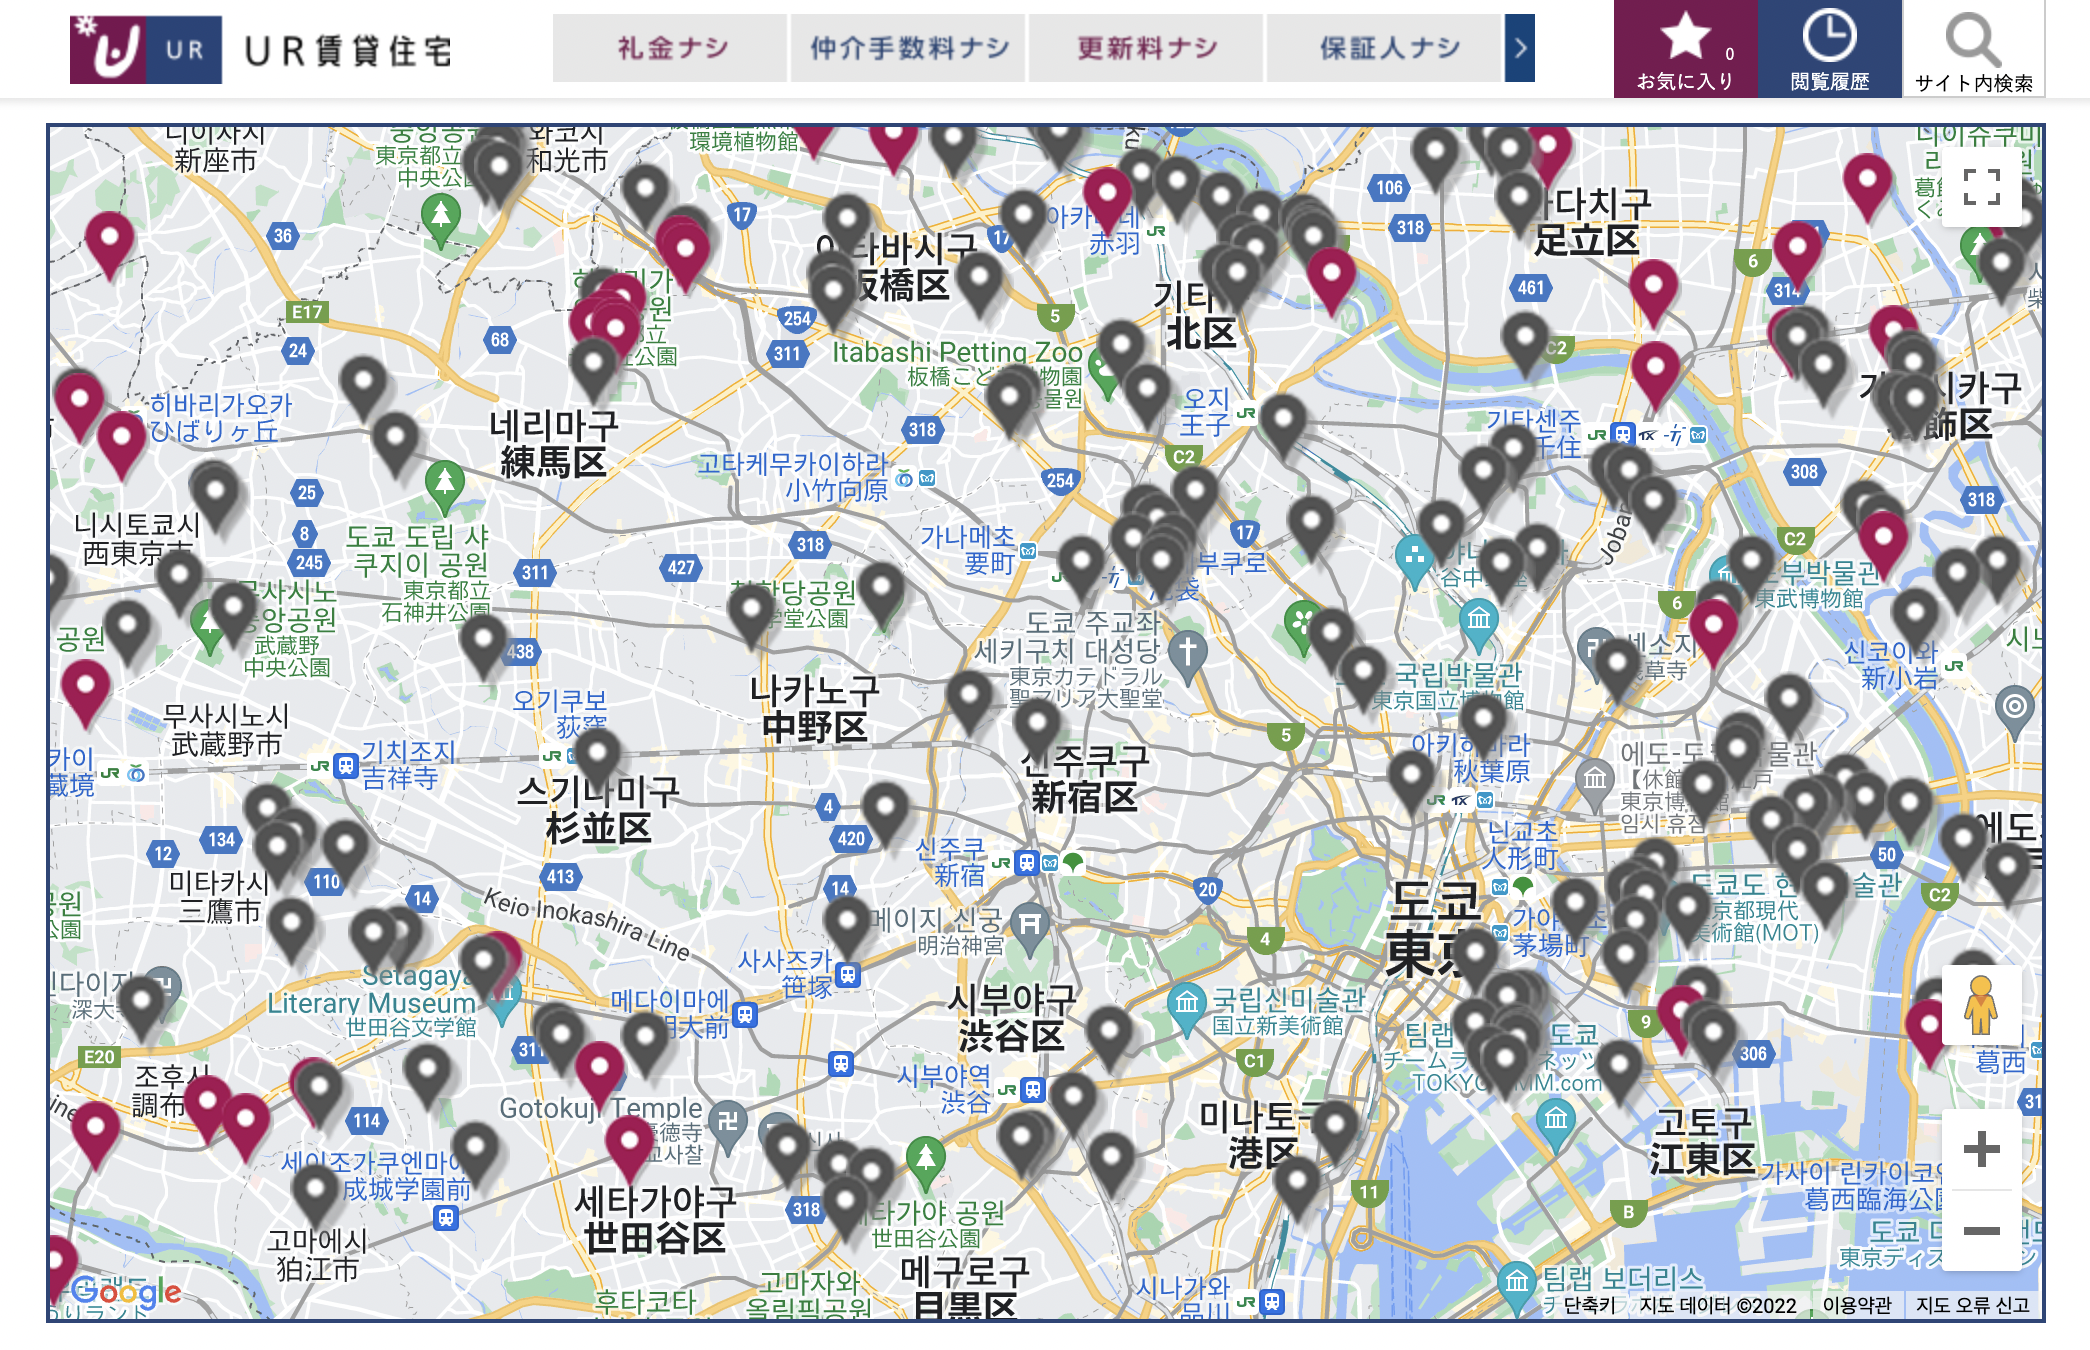Zoom in on the map

(x=1981, y=1149)
